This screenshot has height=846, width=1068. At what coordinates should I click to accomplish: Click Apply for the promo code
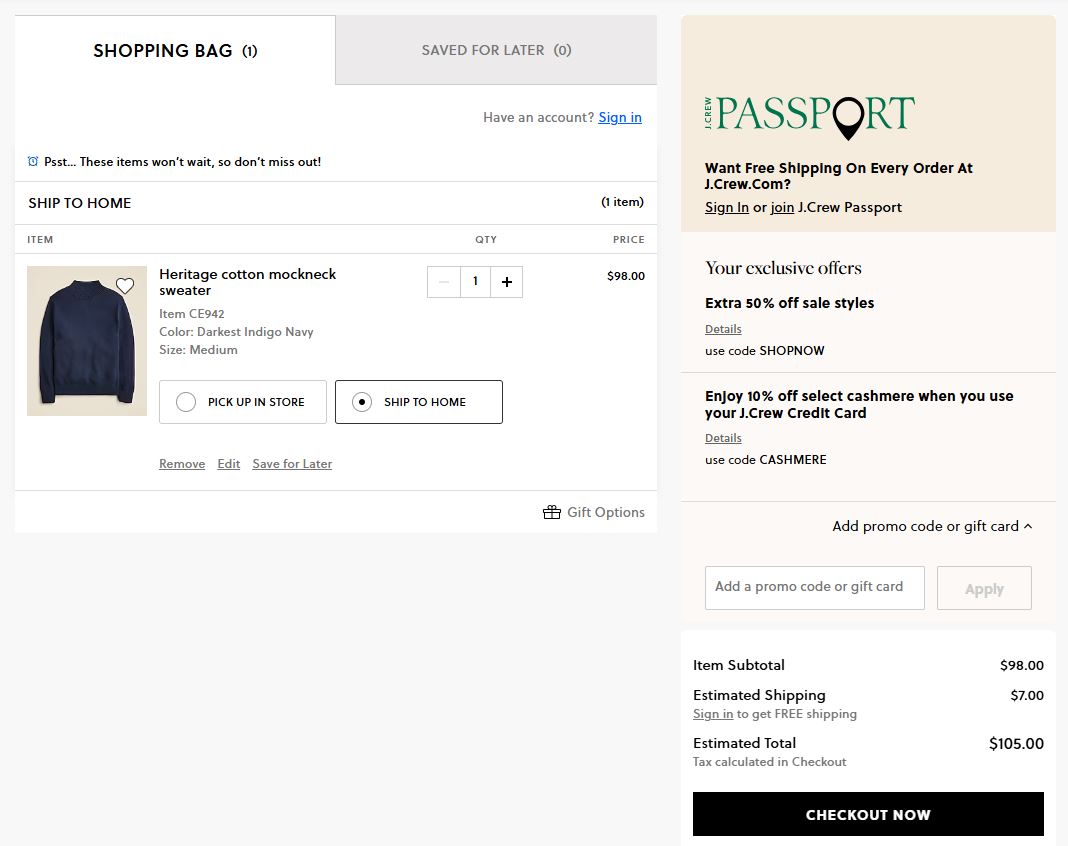984,588
